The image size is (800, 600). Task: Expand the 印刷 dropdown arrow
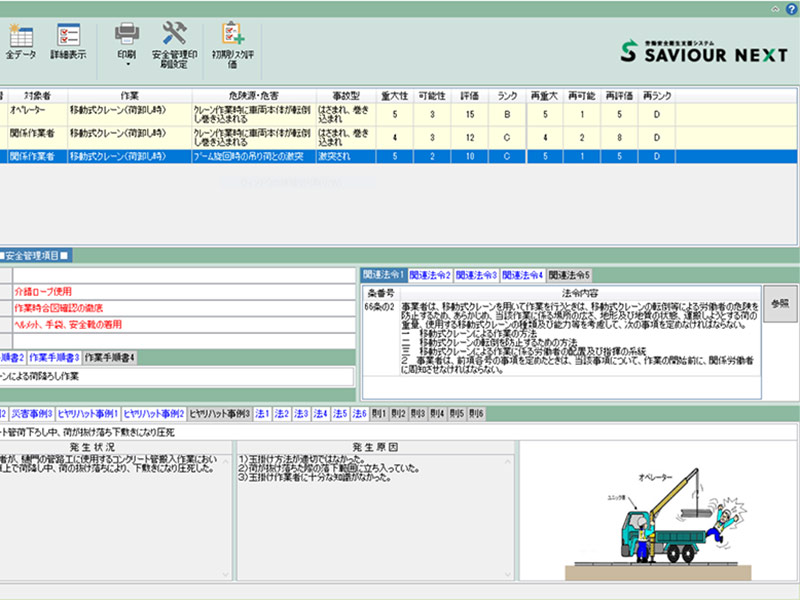pyautogui.click(x=126, y=65)
